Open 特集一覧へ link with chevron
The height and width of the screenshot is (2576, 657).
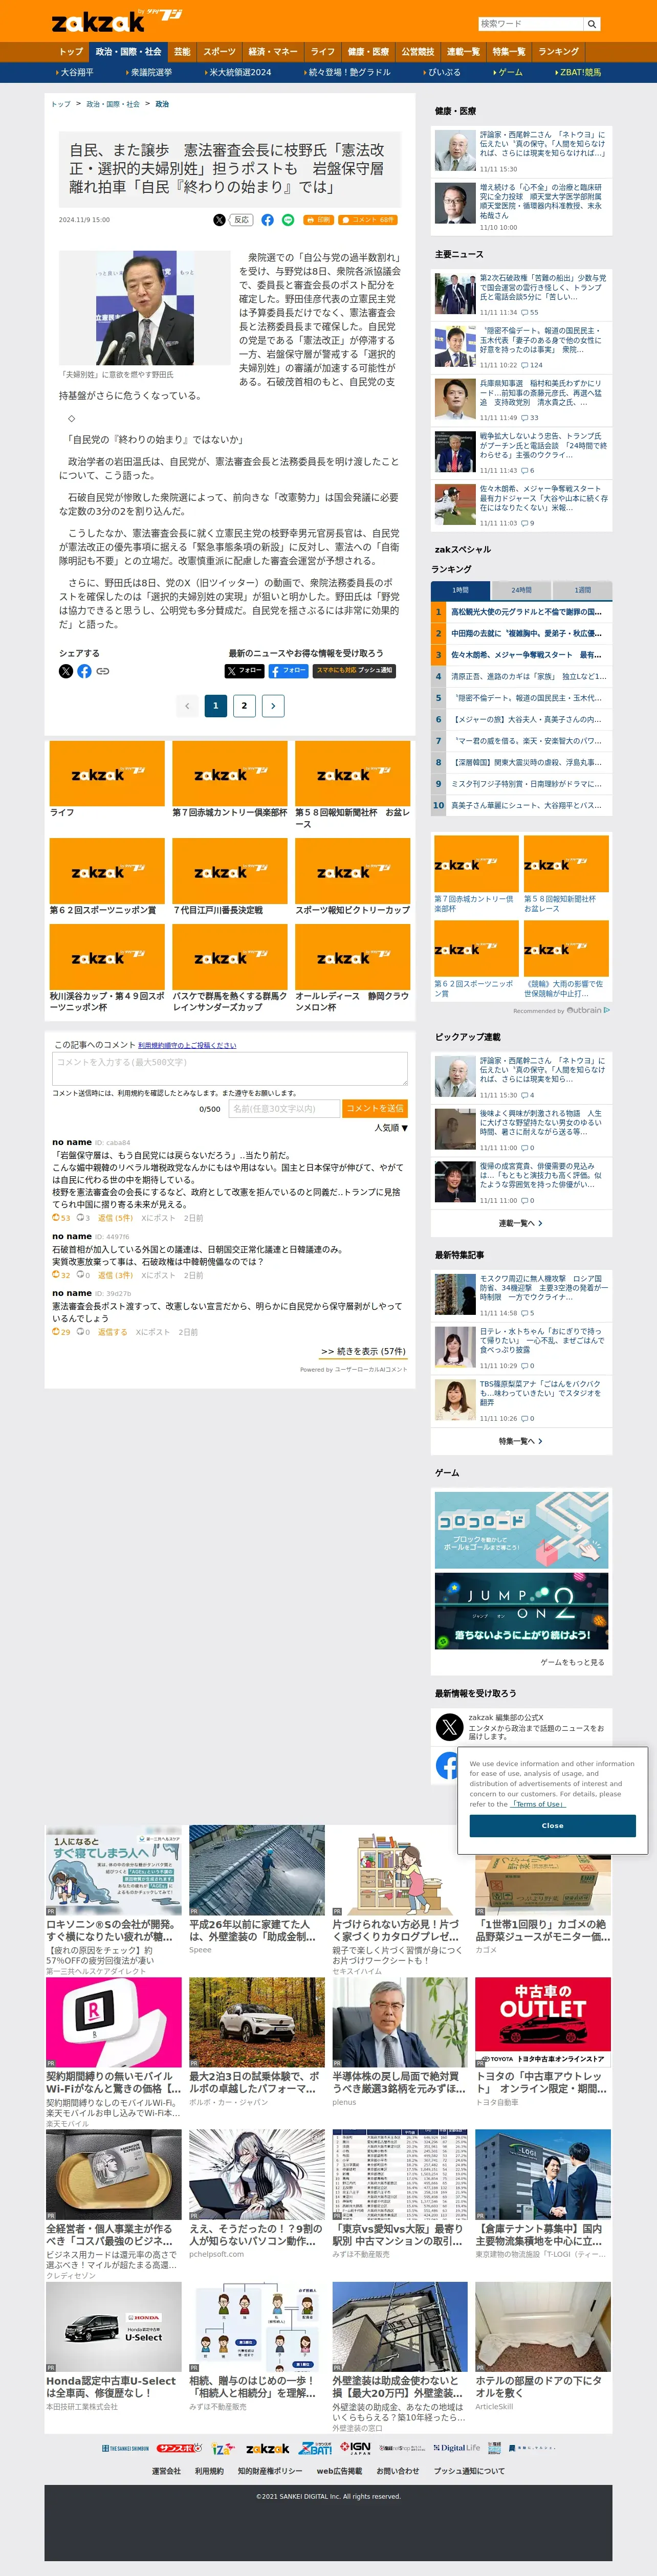click(521, 1441)
